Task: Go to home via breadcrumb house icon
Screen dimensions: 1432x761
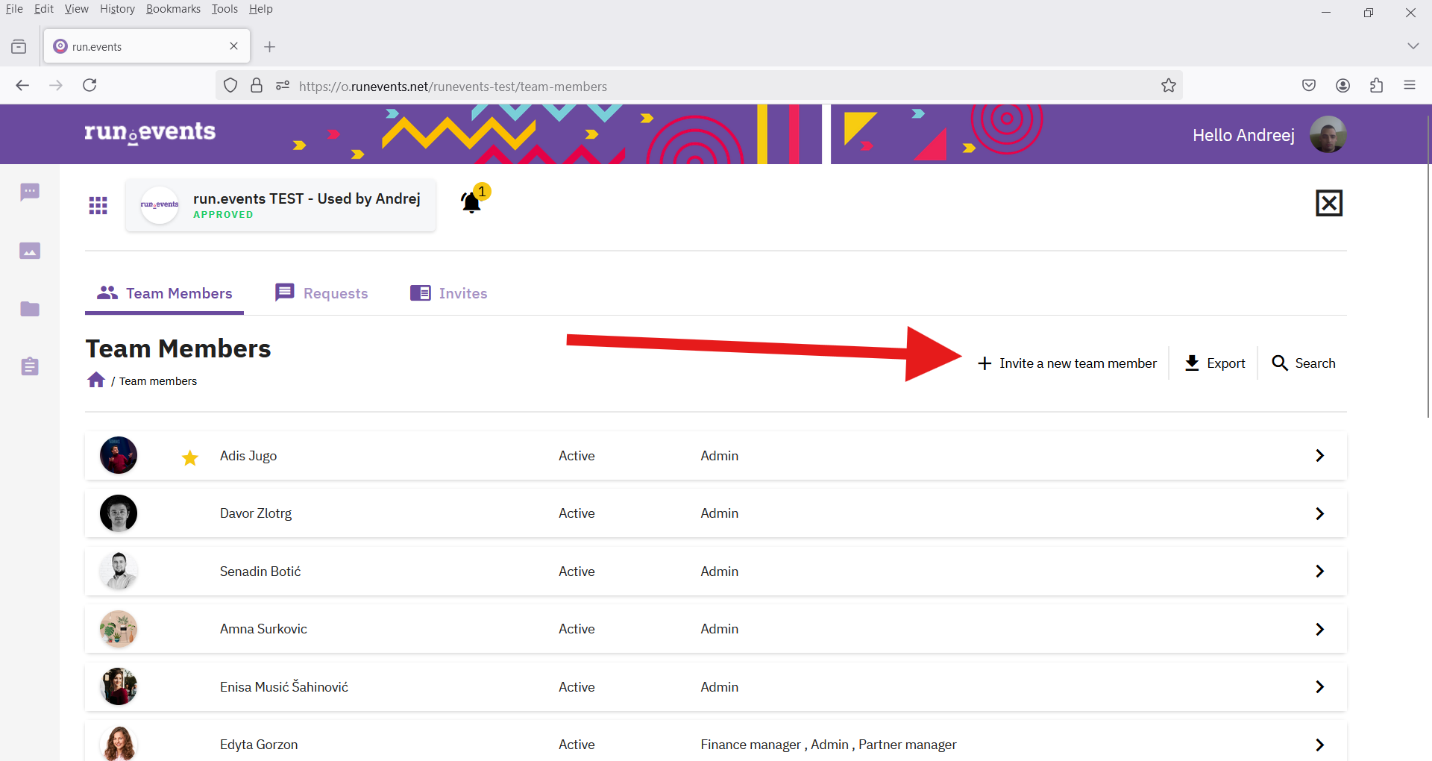Action: tap(96, 380)
